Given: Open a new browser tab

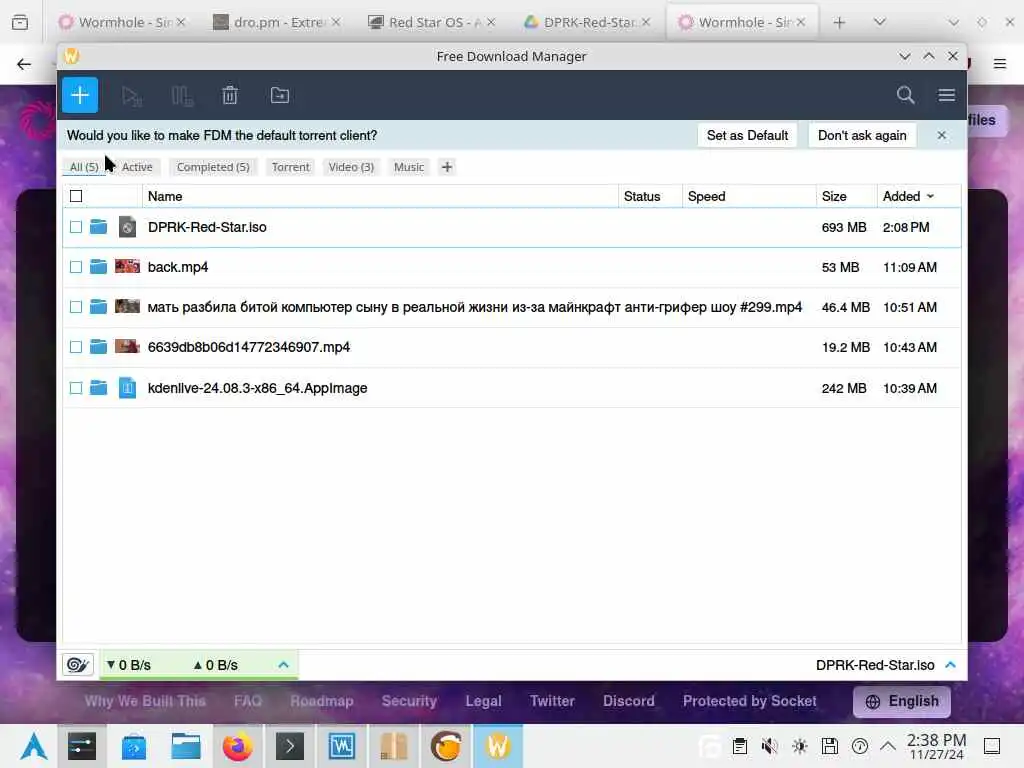Looking at the screenshot, I should pos(839,22).
